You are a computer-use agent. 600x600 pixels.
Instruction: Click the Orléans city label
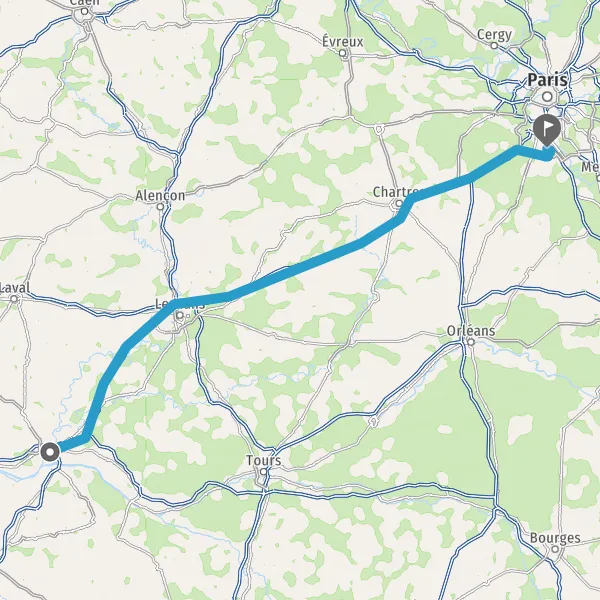click(471, 330)
